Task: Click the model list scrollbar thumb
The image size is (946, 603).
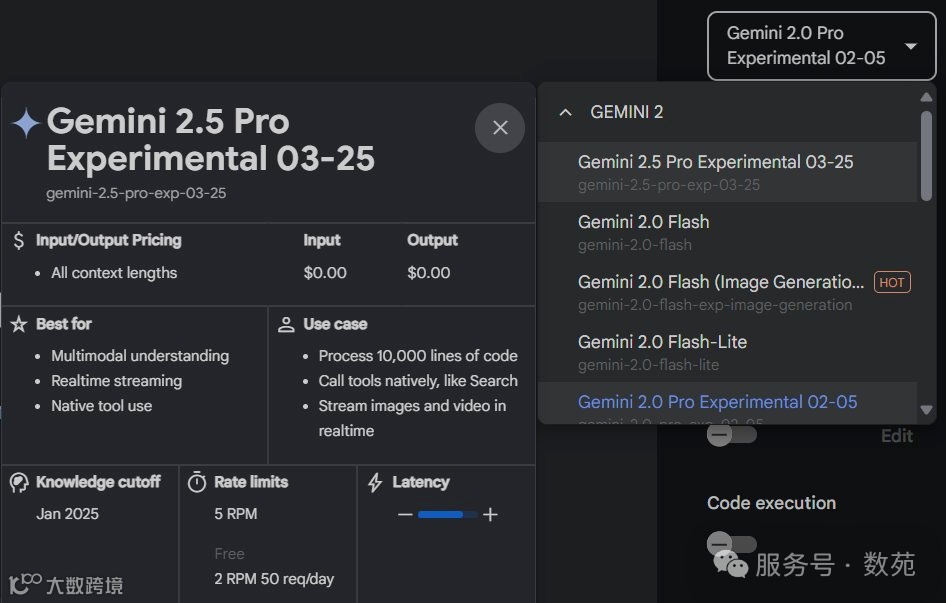Action: [926, 156]
